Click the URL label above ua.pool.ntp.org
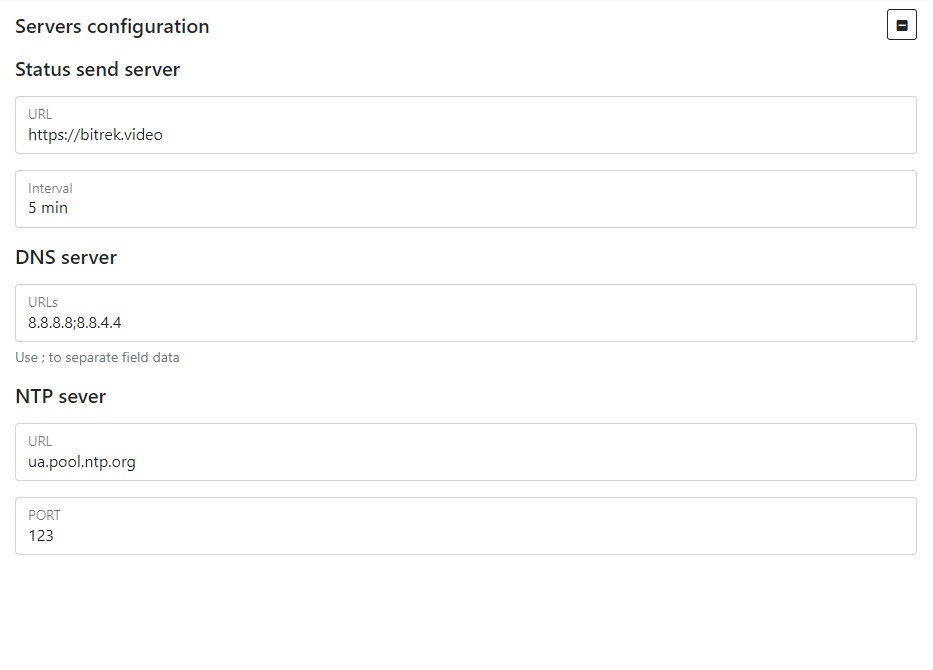The width and height of the screenshot is (933, 670). [40, 441]
